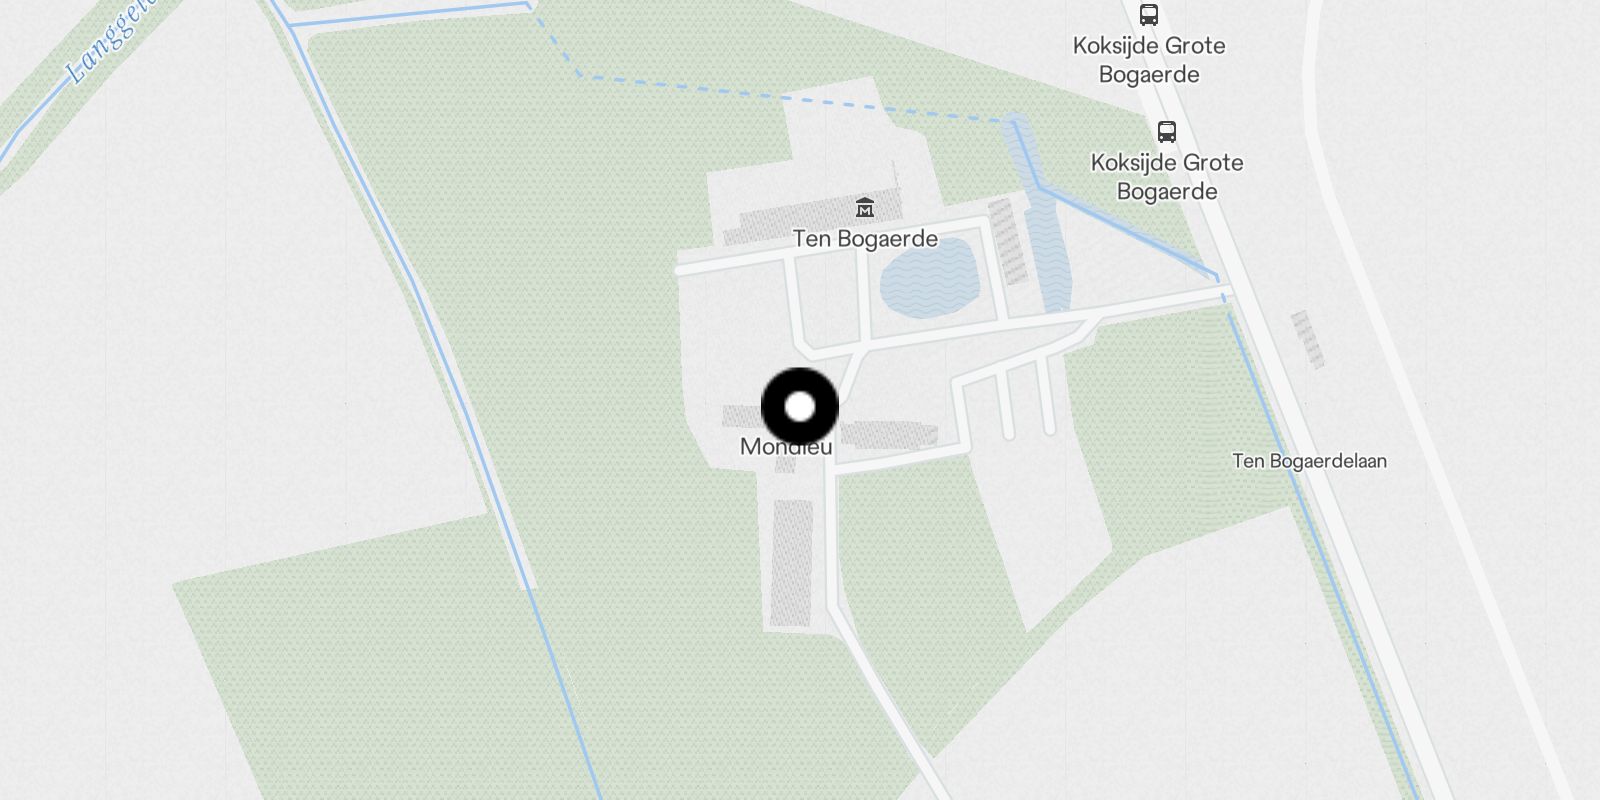Image resolution: width=1600 pixels, height=800 pixels.
Task: Select the wavy-patterned pond near Ten Bogaerde
Action: pos(929,278)
